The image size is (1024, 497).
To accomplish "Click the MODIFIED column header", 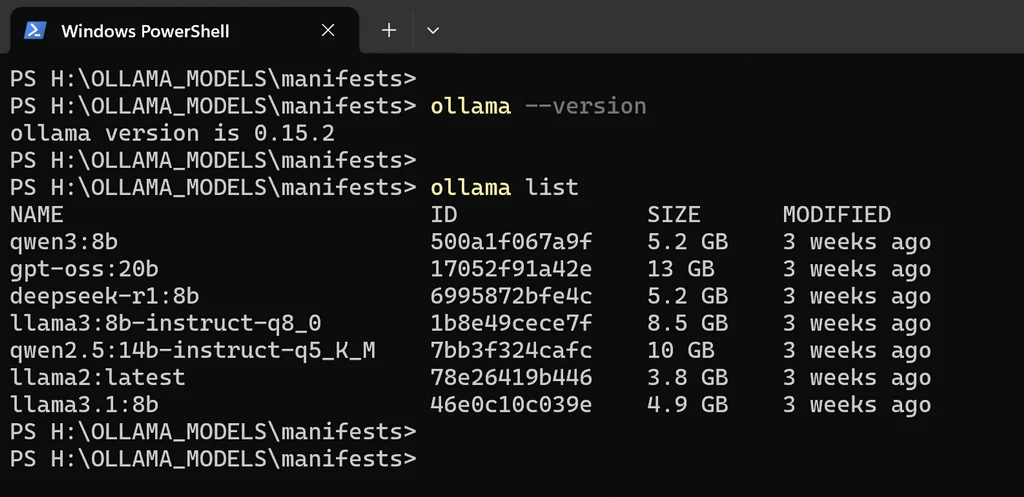I will 836,214.
